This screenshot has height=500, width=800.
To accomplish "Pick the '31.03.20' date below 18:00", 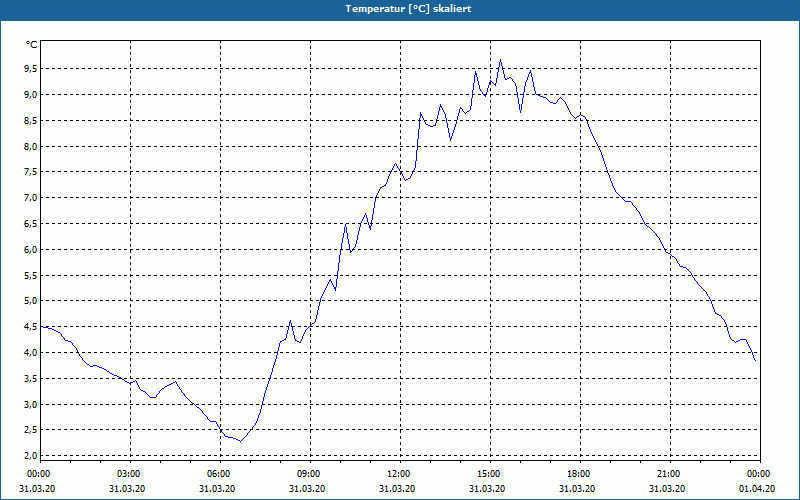I will coord(577,489).
